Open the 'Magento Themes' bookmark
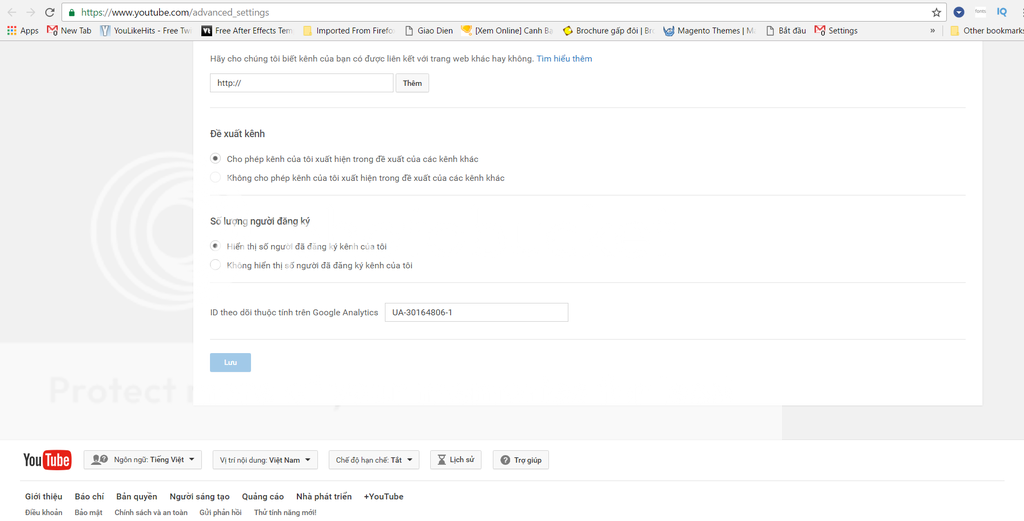The width and height of the screenshot is (1024, 521). [708, 31]
